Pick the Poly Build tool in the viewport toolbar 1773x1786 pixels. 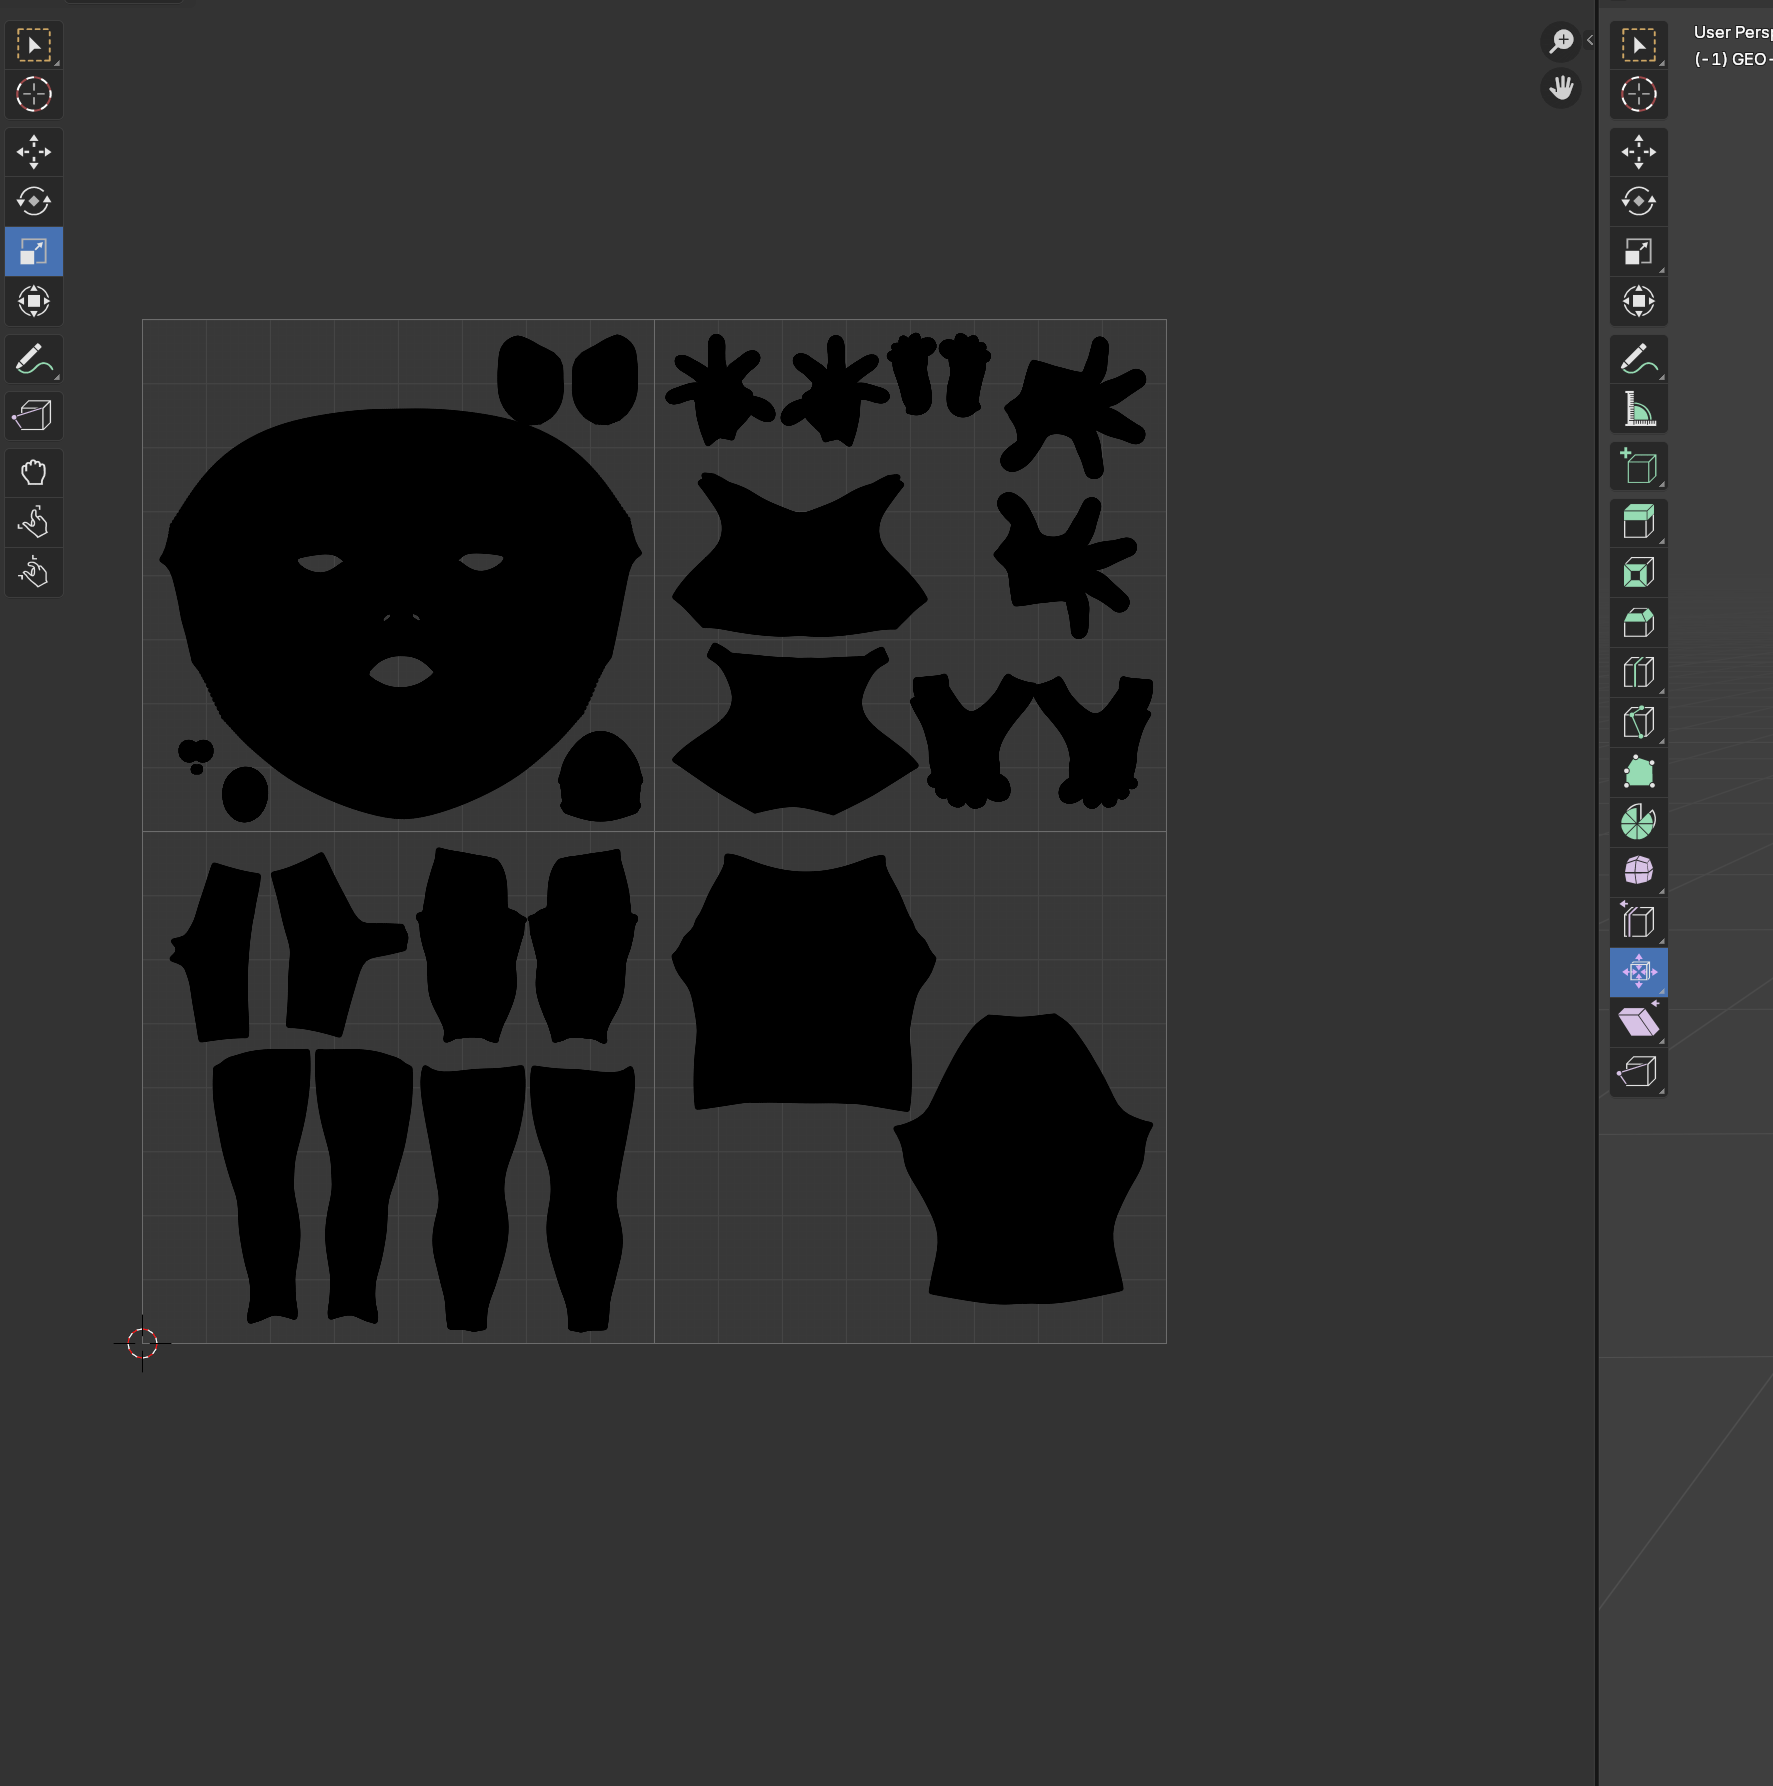click(1638, 772)
